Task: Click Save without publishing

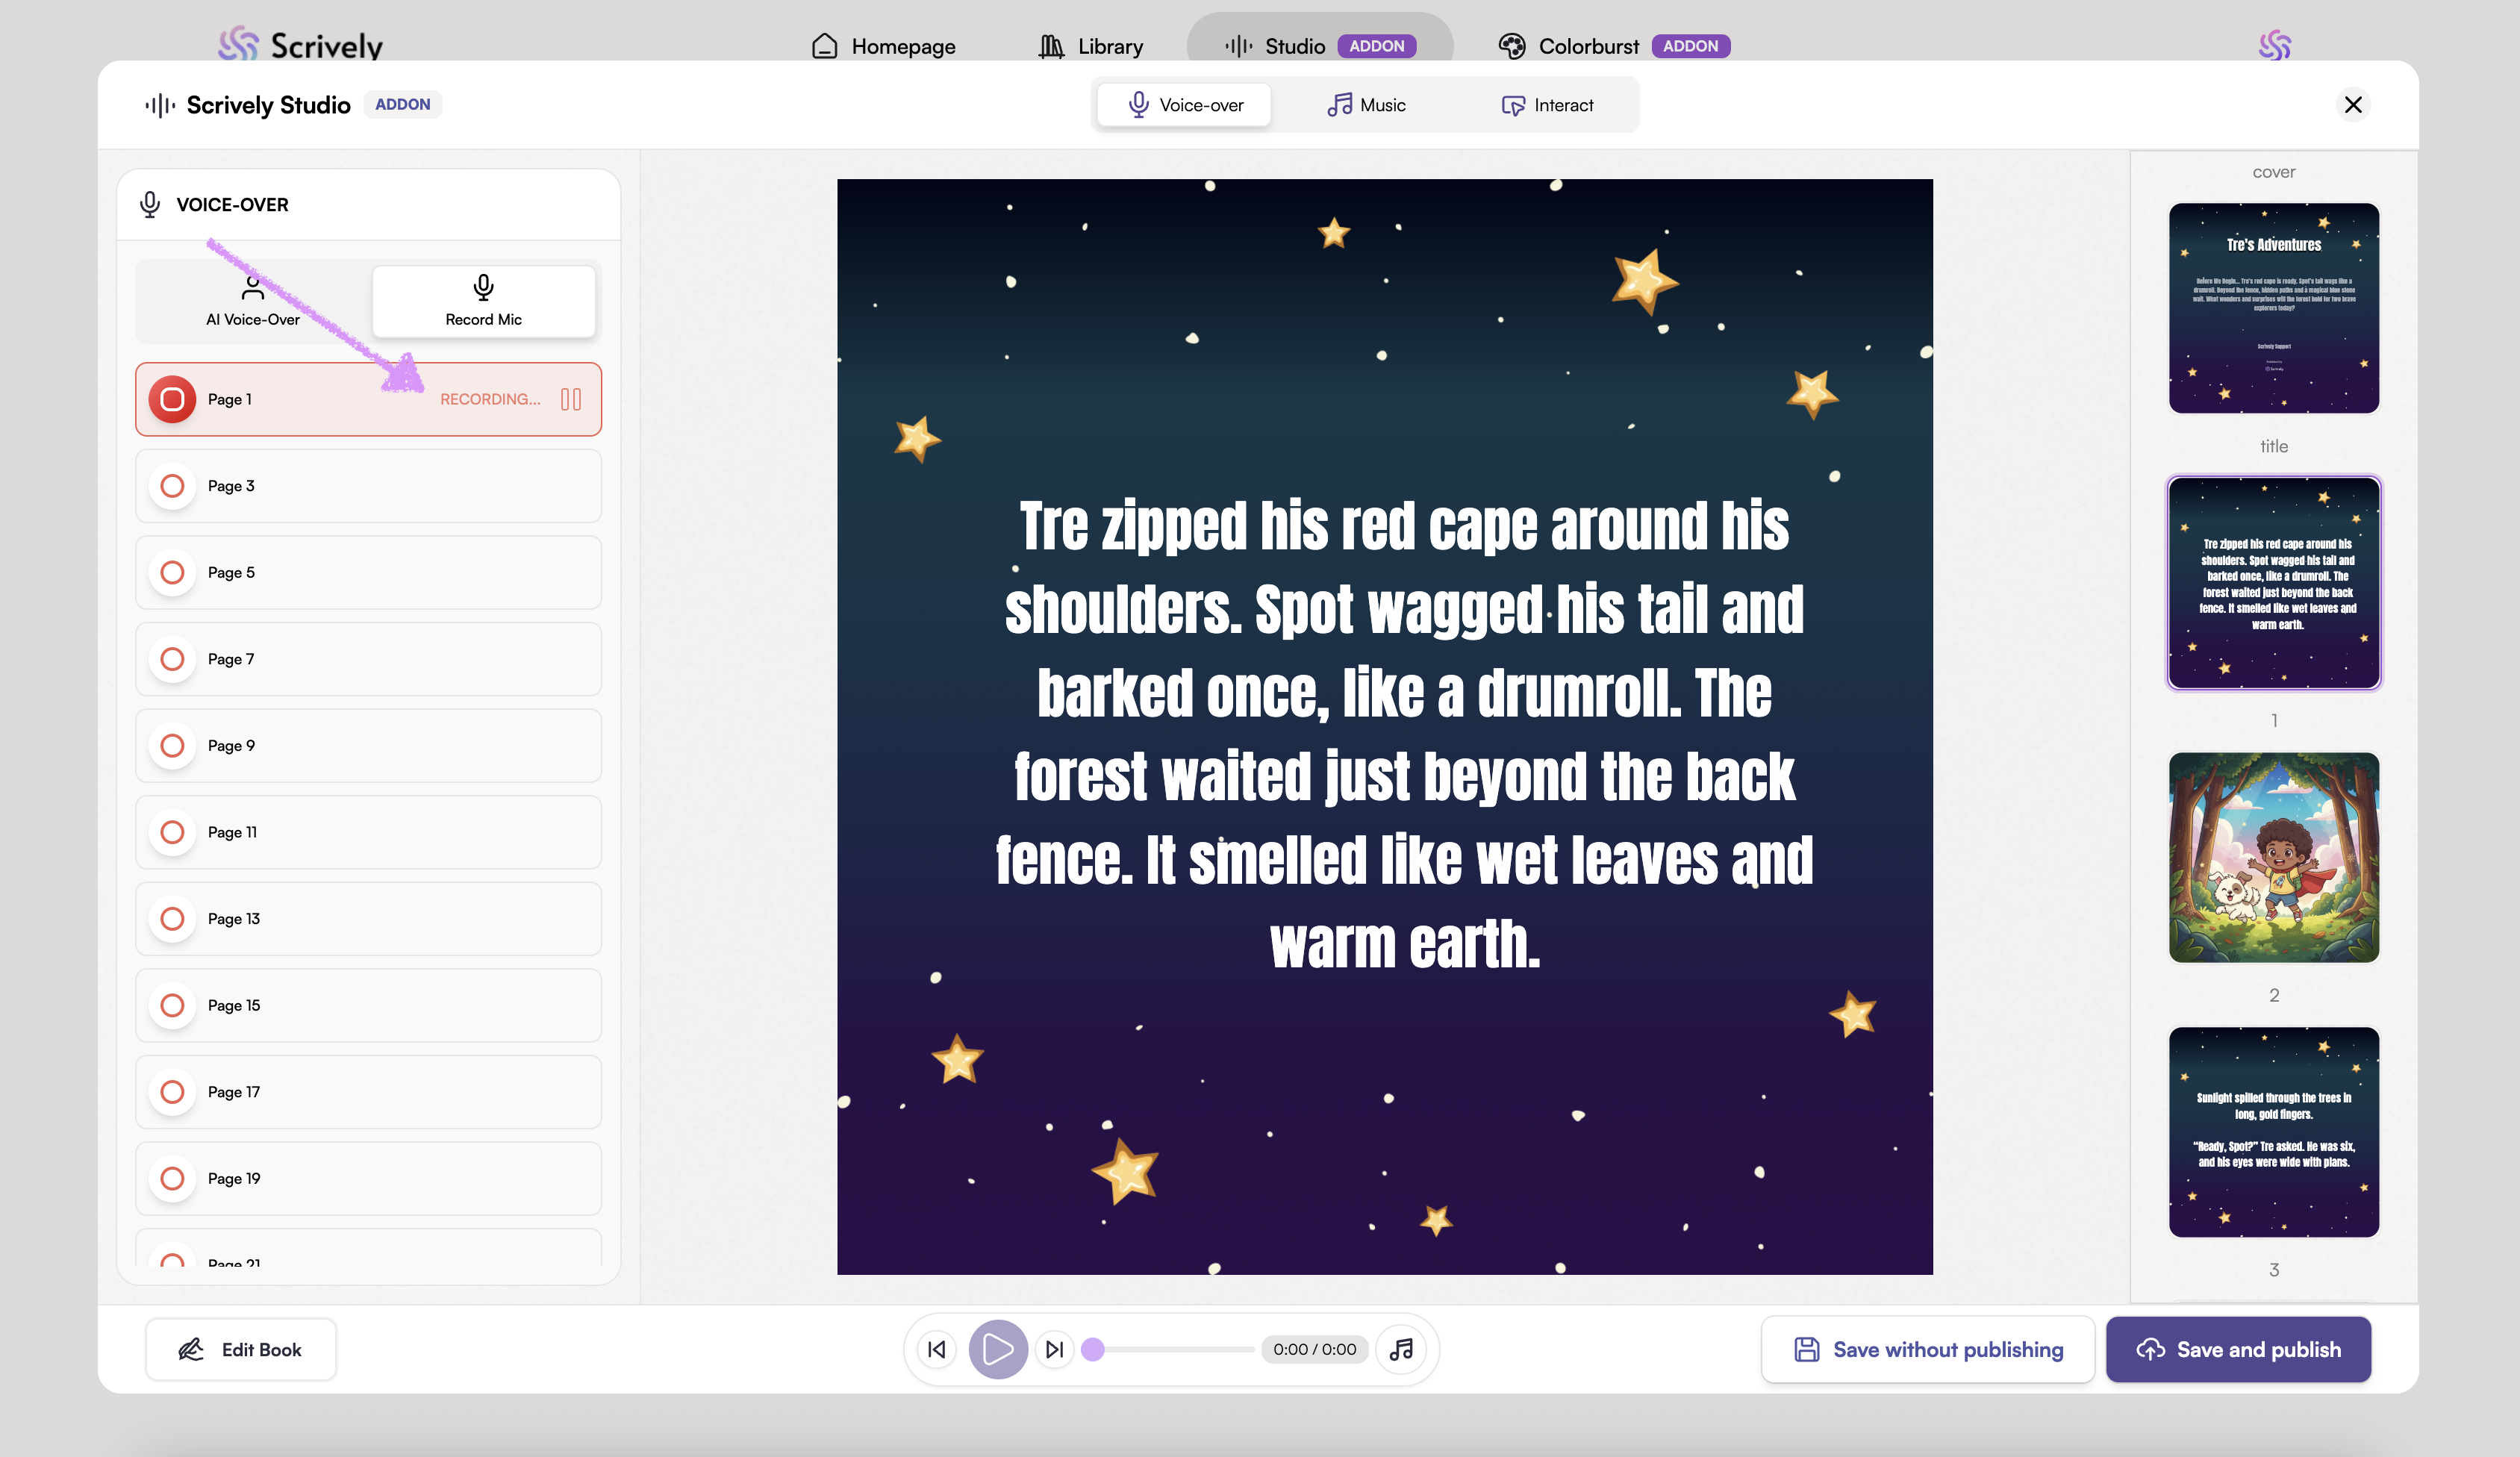Action: pyautogui.click(x=1927, y=1349)
